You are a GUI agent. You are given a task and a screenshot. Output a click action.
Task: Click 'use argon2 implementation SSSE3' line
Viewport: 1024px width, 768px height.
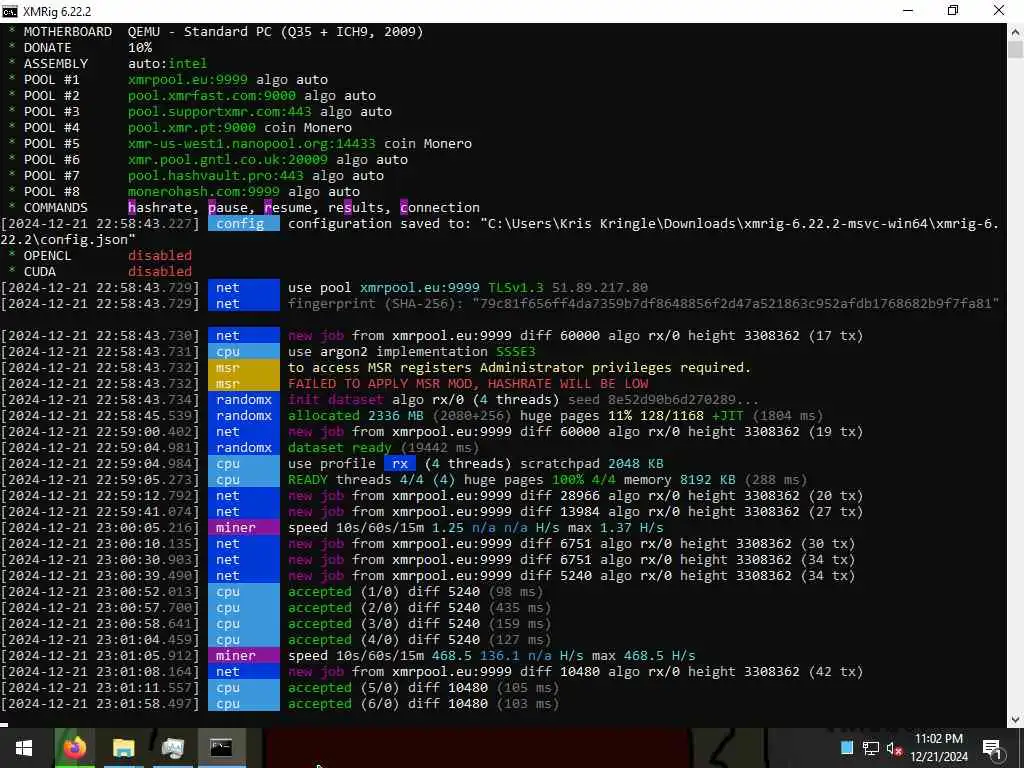click(x=410, y=351)
